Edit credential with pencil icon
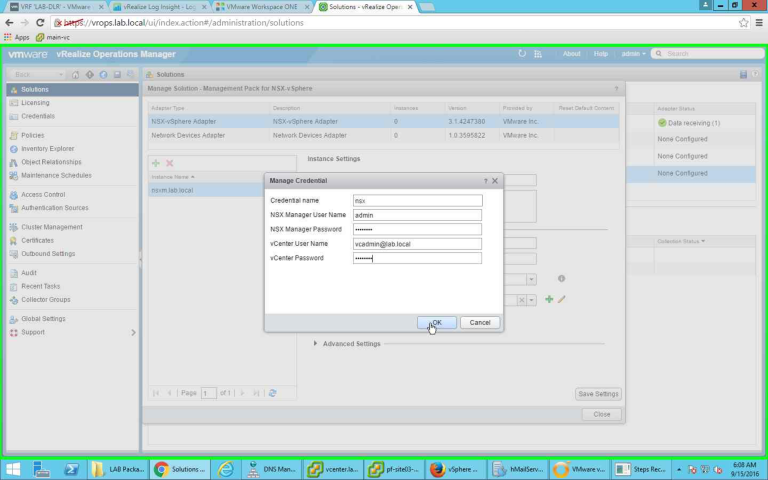The image size is (768, 480). point(562,299)
